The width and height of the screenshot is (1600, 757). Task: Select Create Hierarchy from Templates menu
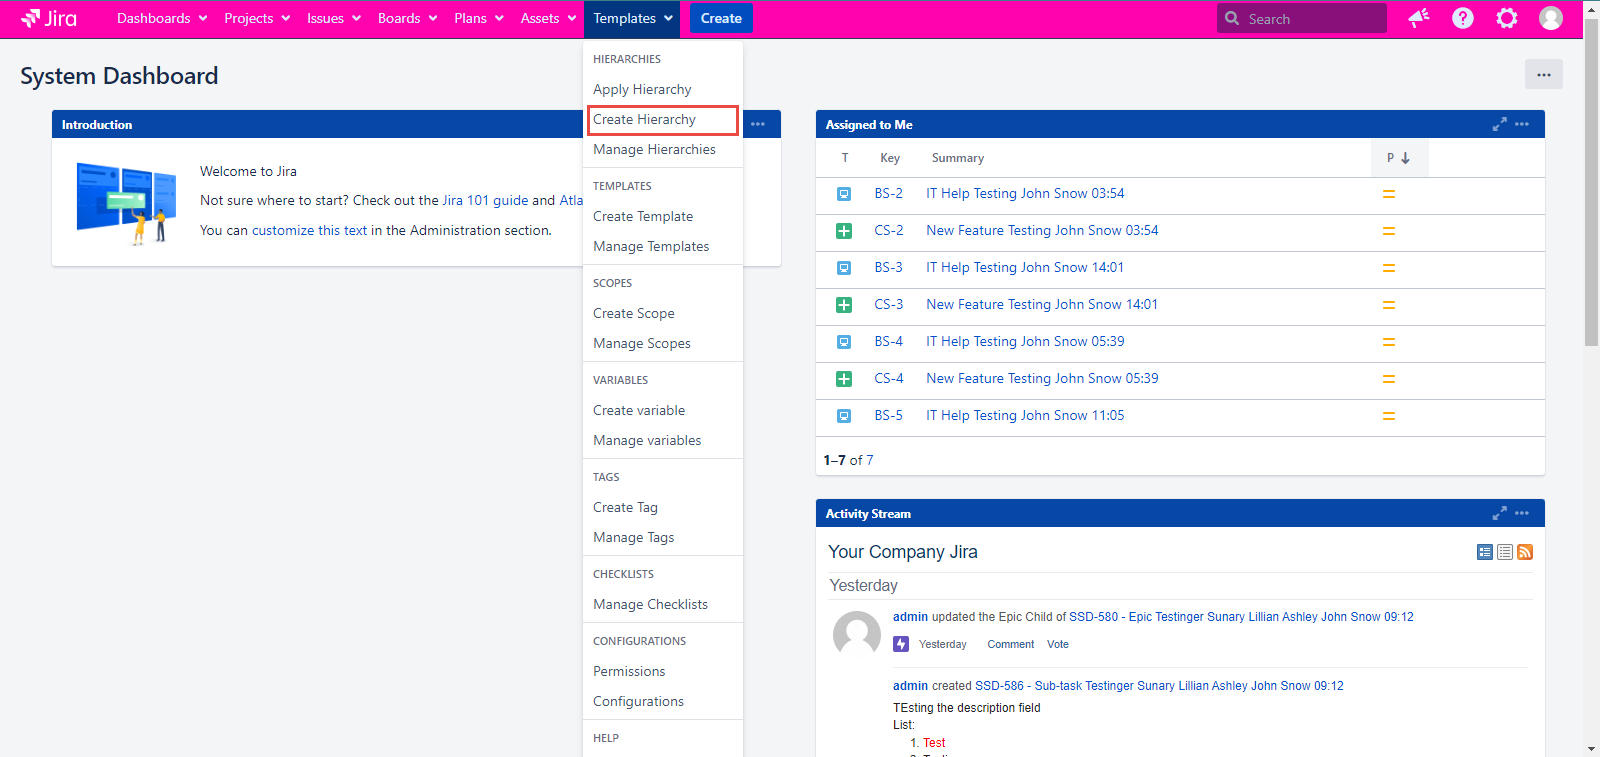(x=644, y=119)
